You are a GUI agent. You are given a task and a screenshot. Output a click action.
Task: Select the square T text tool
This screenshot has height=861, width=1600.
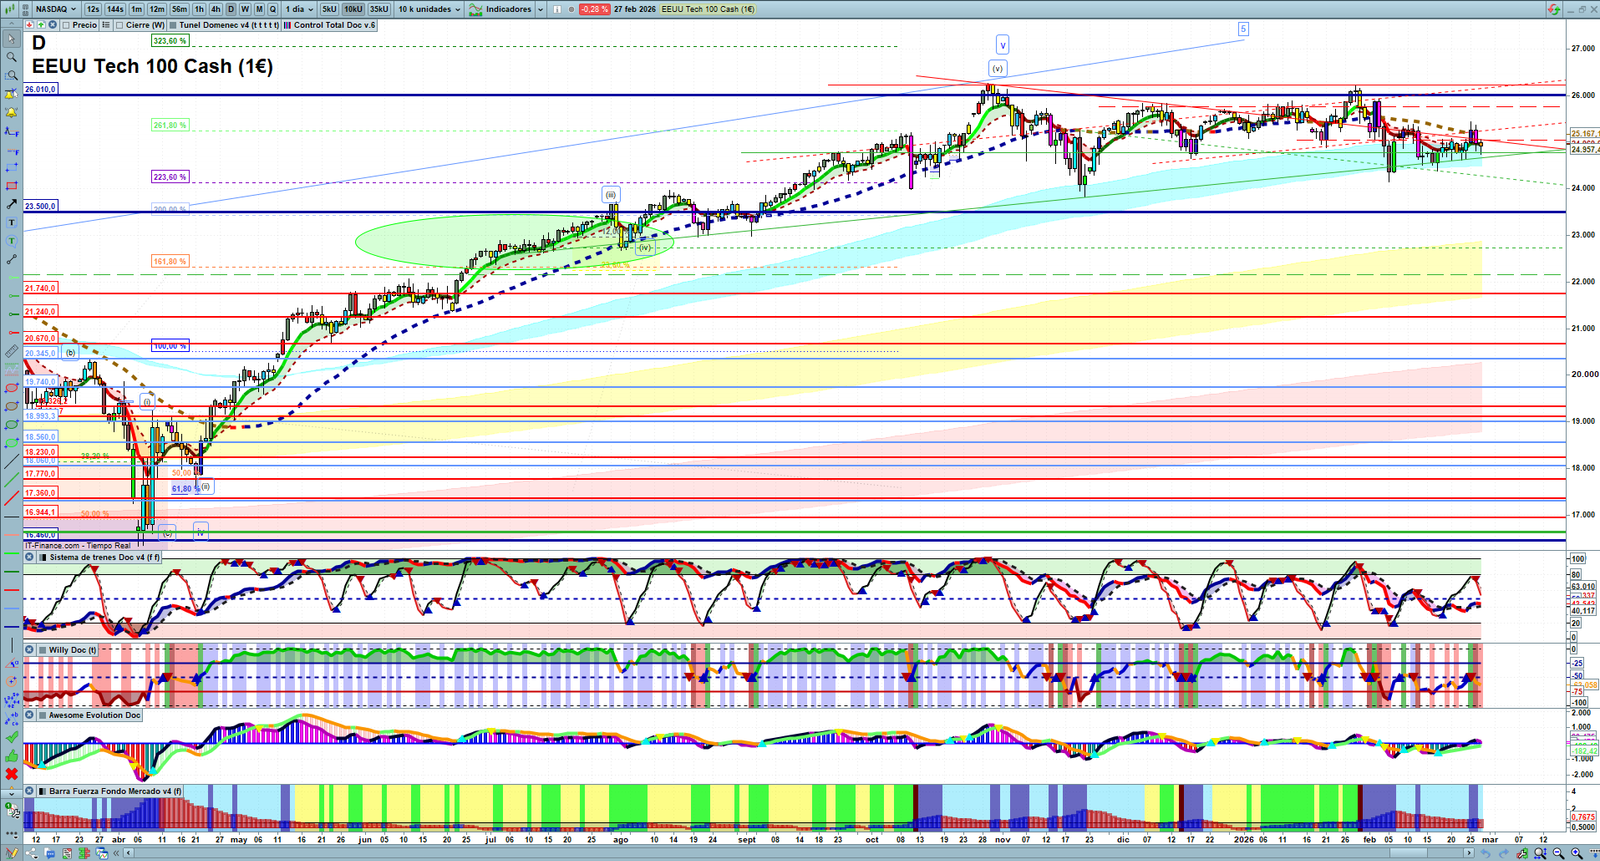(11, 222)
